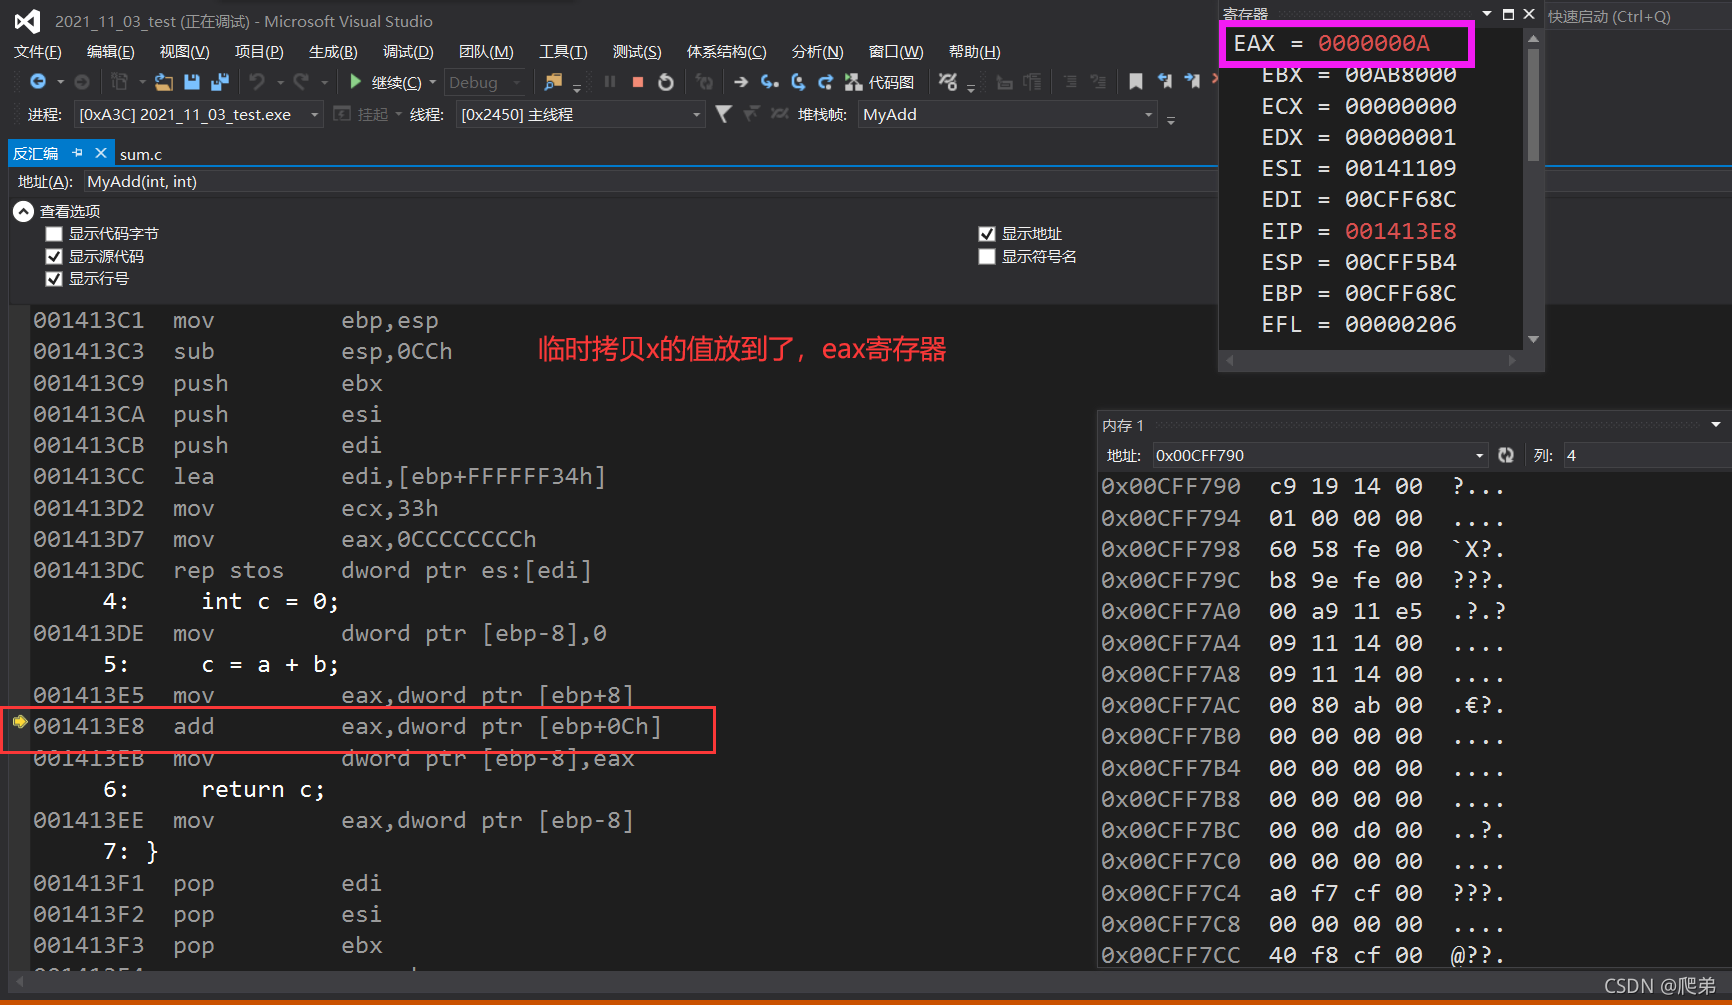Open the 生成(B) menu
Viewport: 1732px width, 1005px height.
click(333, 52)
